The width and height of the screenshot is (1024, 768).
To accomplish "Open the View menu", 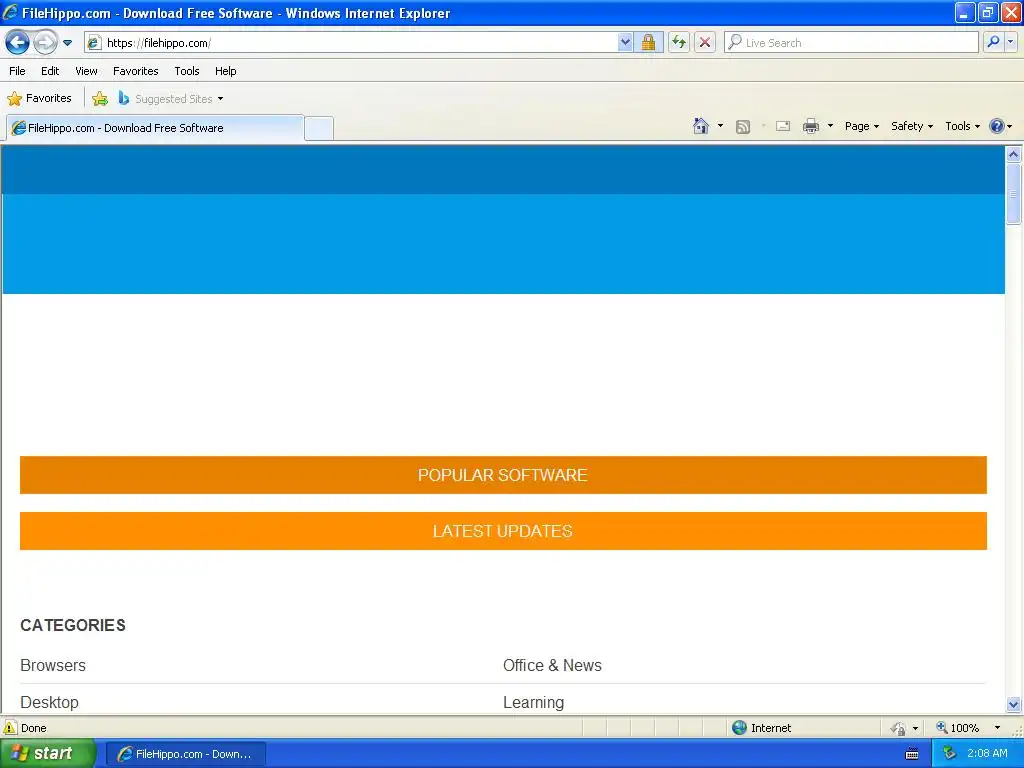I will coord(86,71).
